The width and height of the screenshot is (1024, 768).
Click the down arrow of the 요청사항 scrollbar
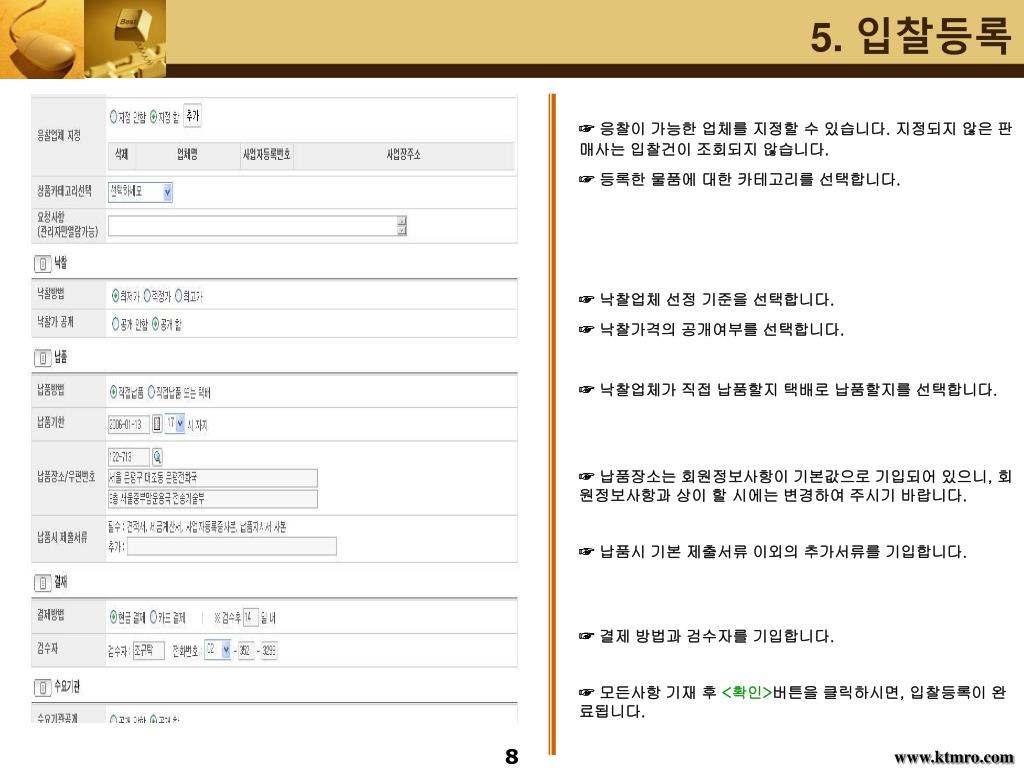point(402,231)
